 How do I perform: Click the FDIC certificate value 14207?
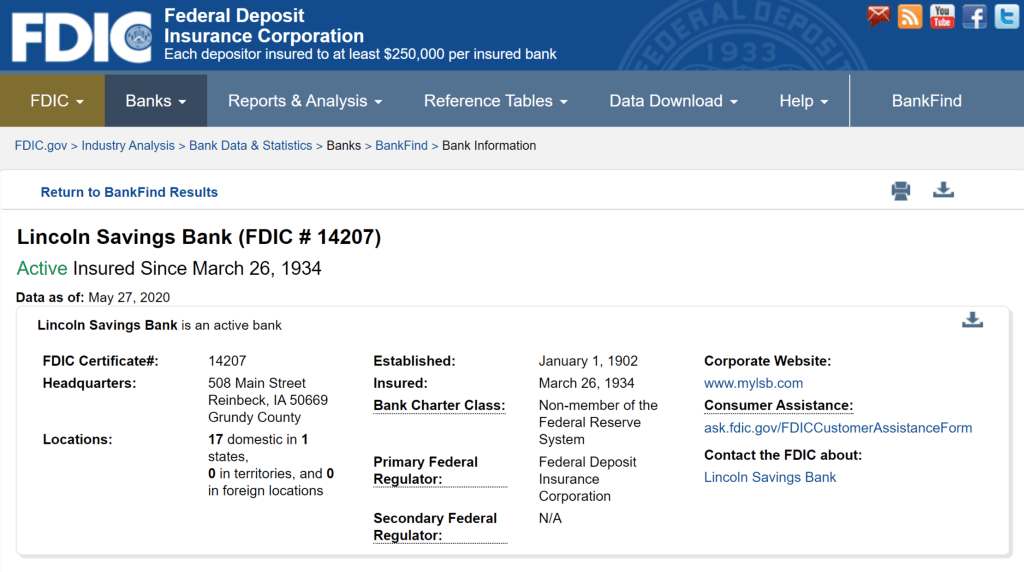pos(227,361)
